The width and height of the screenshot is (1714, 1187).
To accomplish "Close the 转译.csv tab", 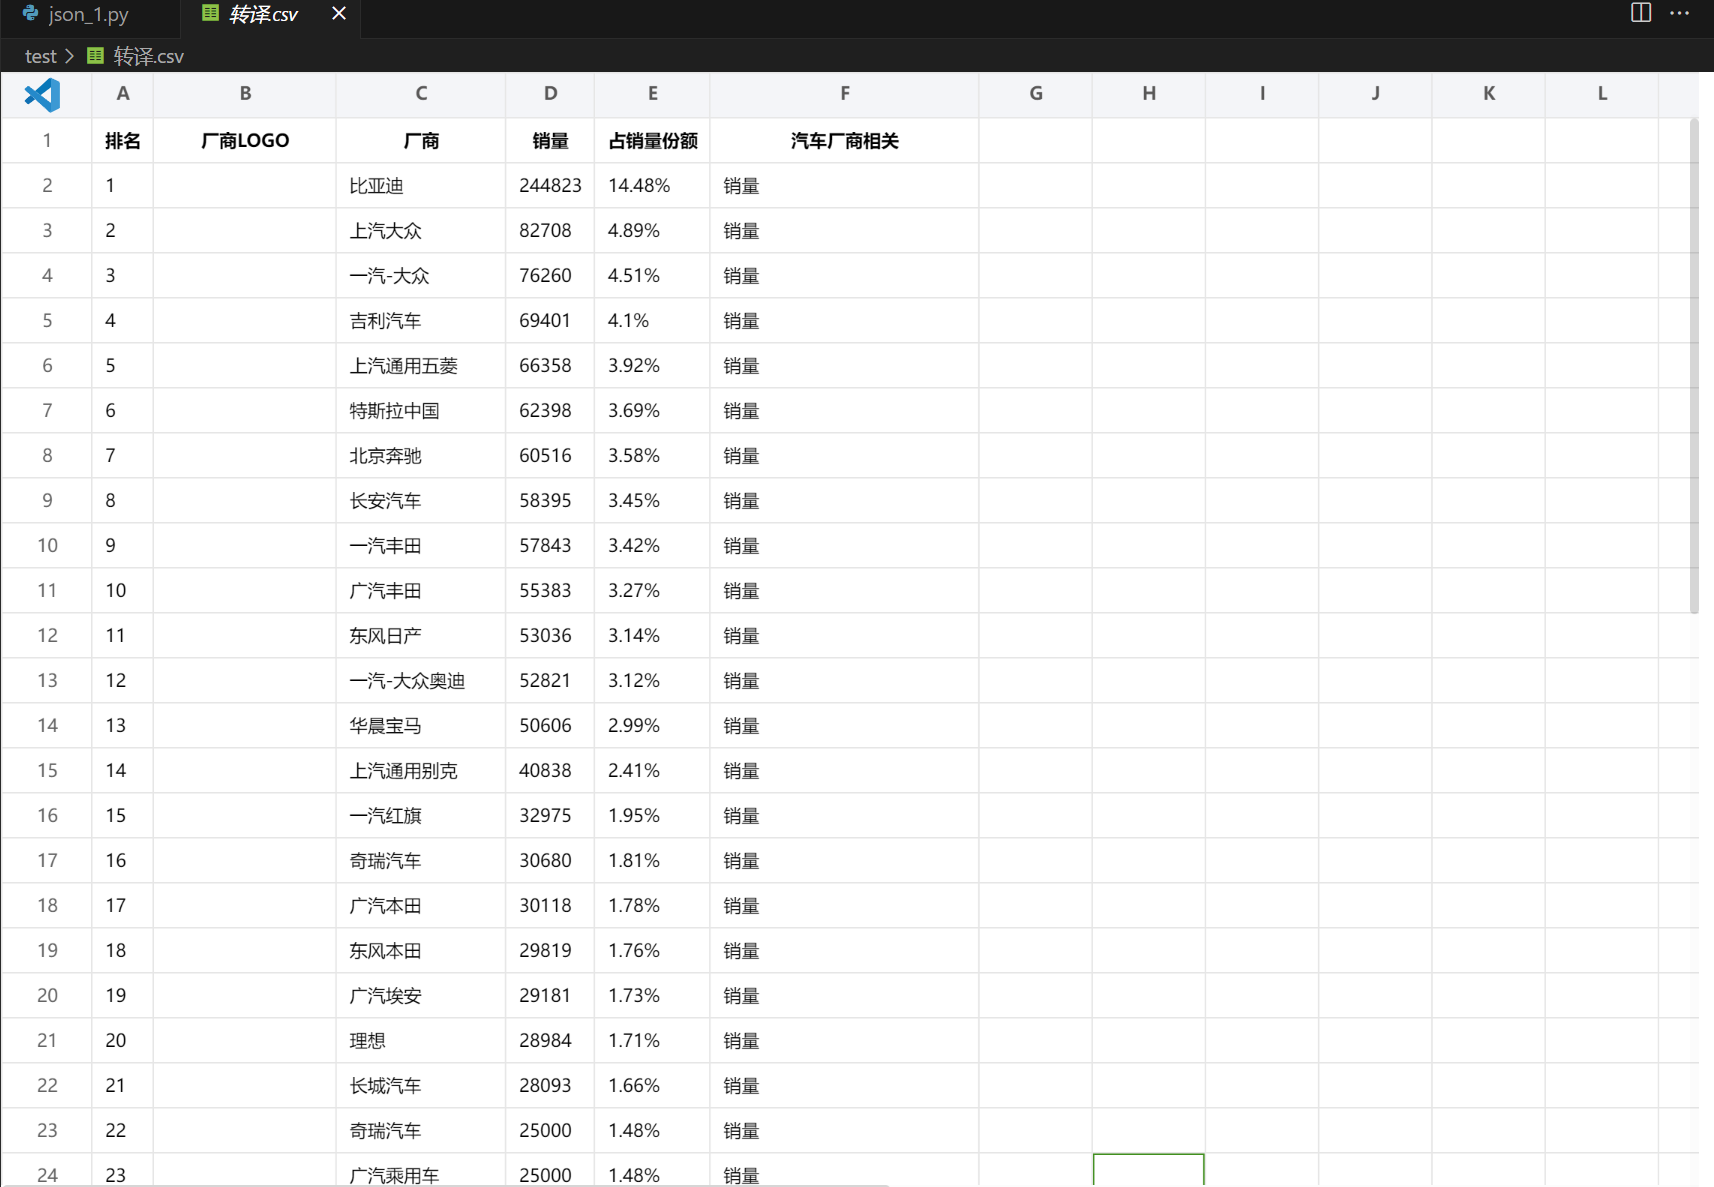I will tap(339, 14).
